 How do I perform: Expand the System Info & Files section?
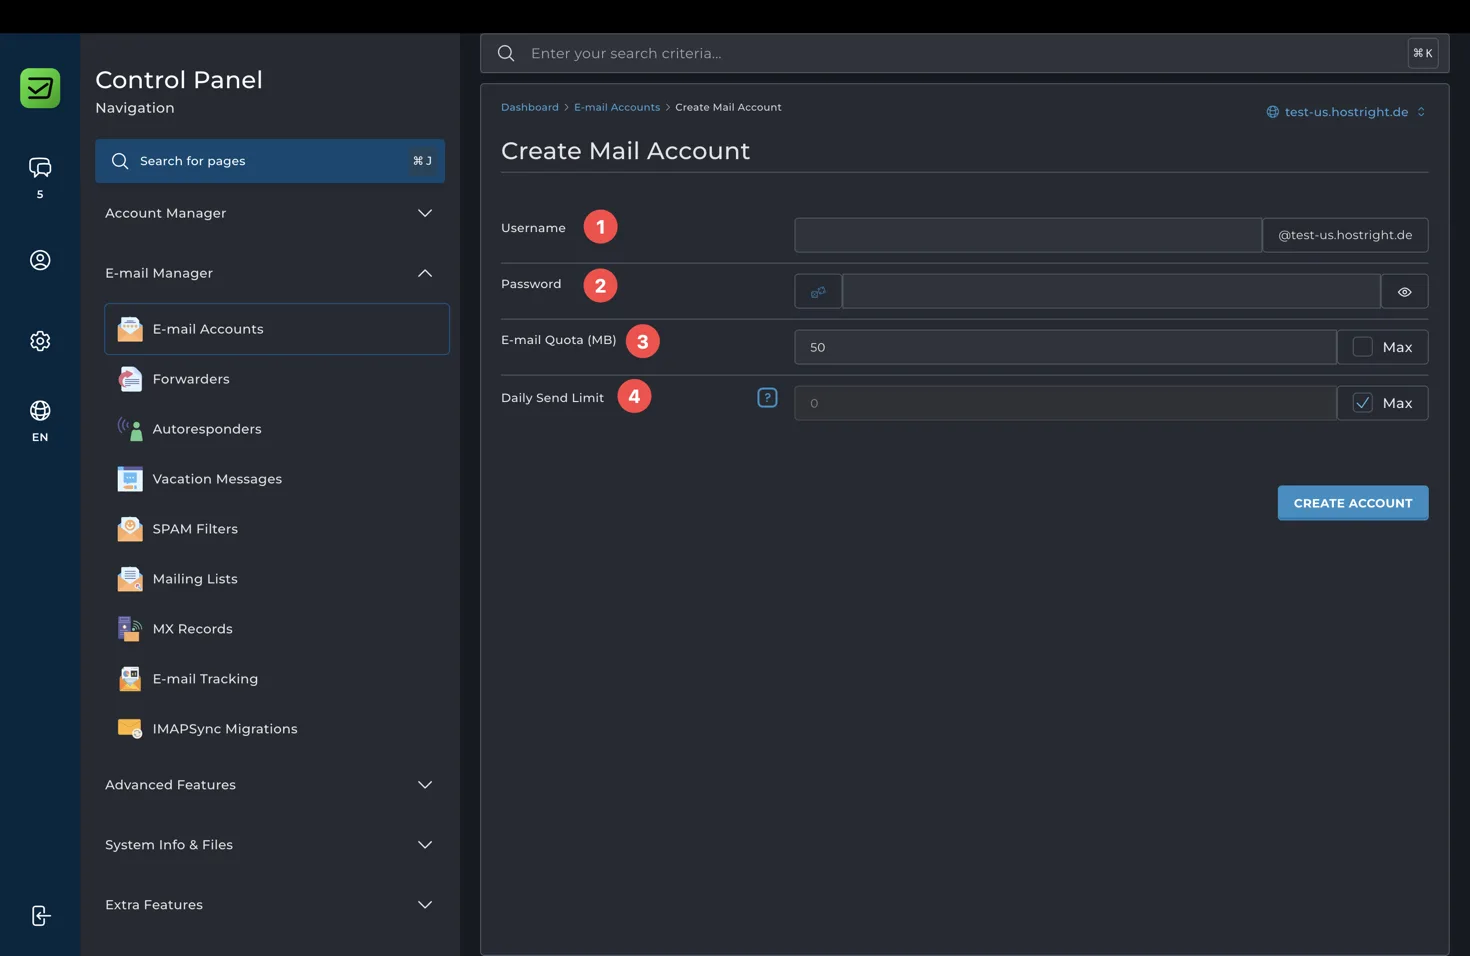coord(270,845)
